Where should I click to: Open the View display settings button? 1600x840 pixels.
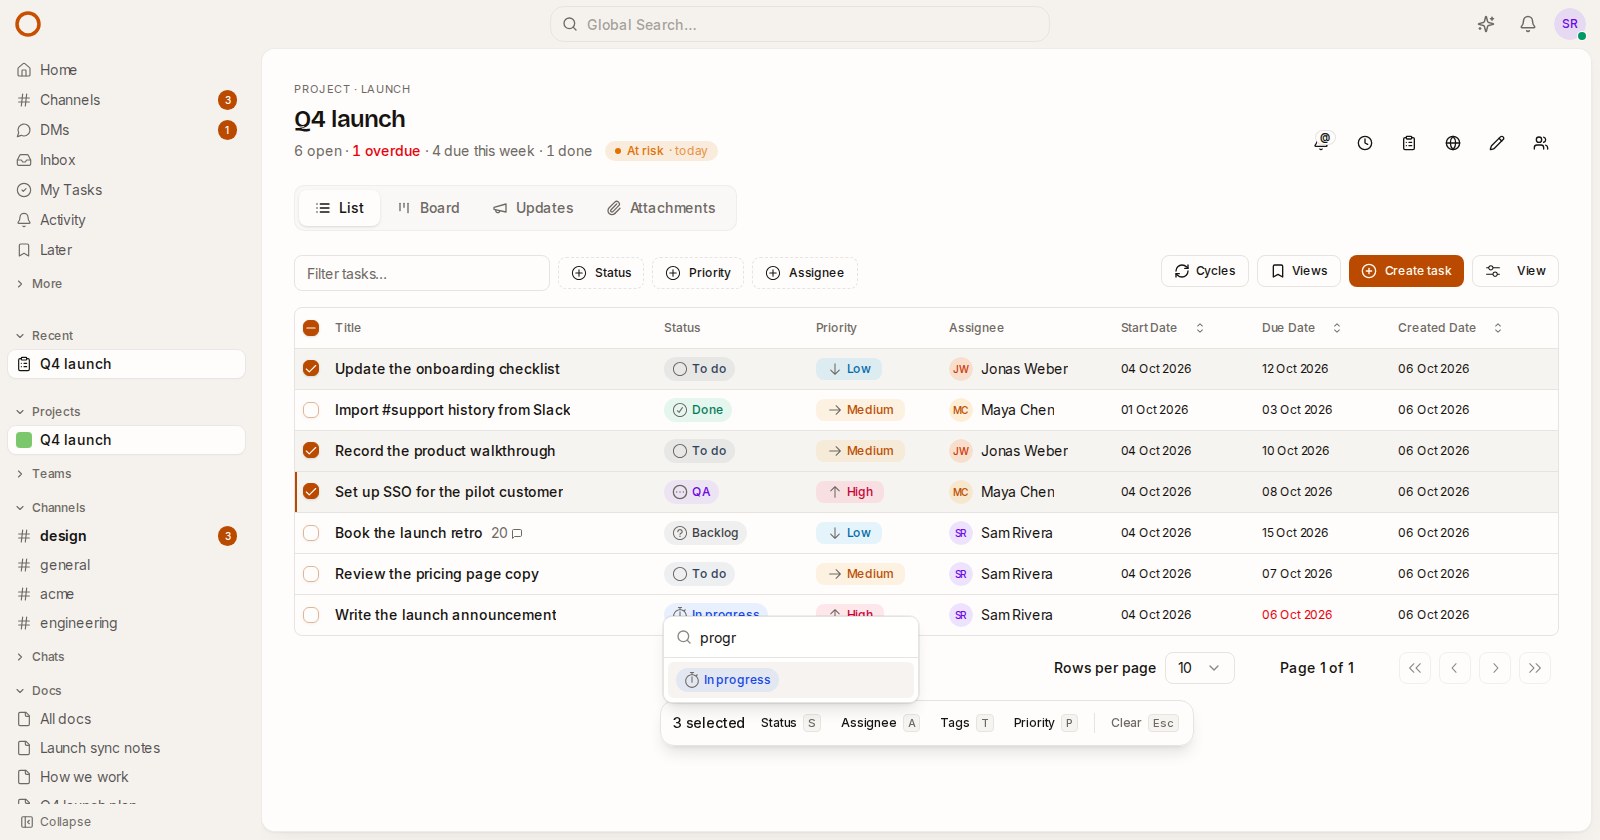(x=1515, y=271)
